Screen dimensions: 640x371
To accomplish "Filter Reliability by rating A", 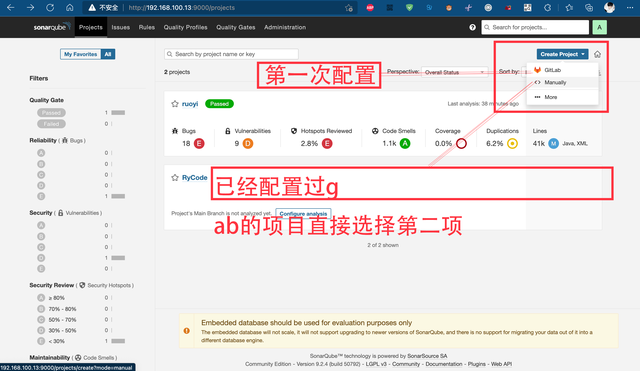I will [x=41, y=153].
